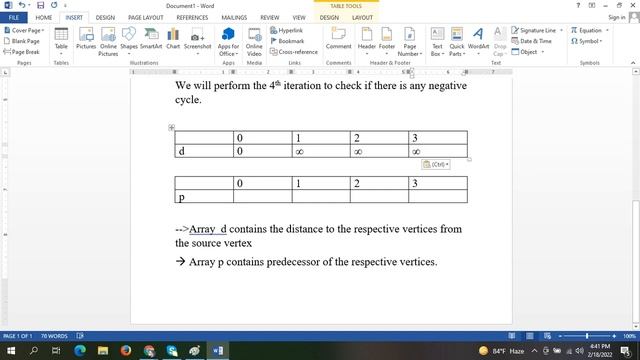Open the FILE tab
The image size is (640, 360).
pos(13,18)
